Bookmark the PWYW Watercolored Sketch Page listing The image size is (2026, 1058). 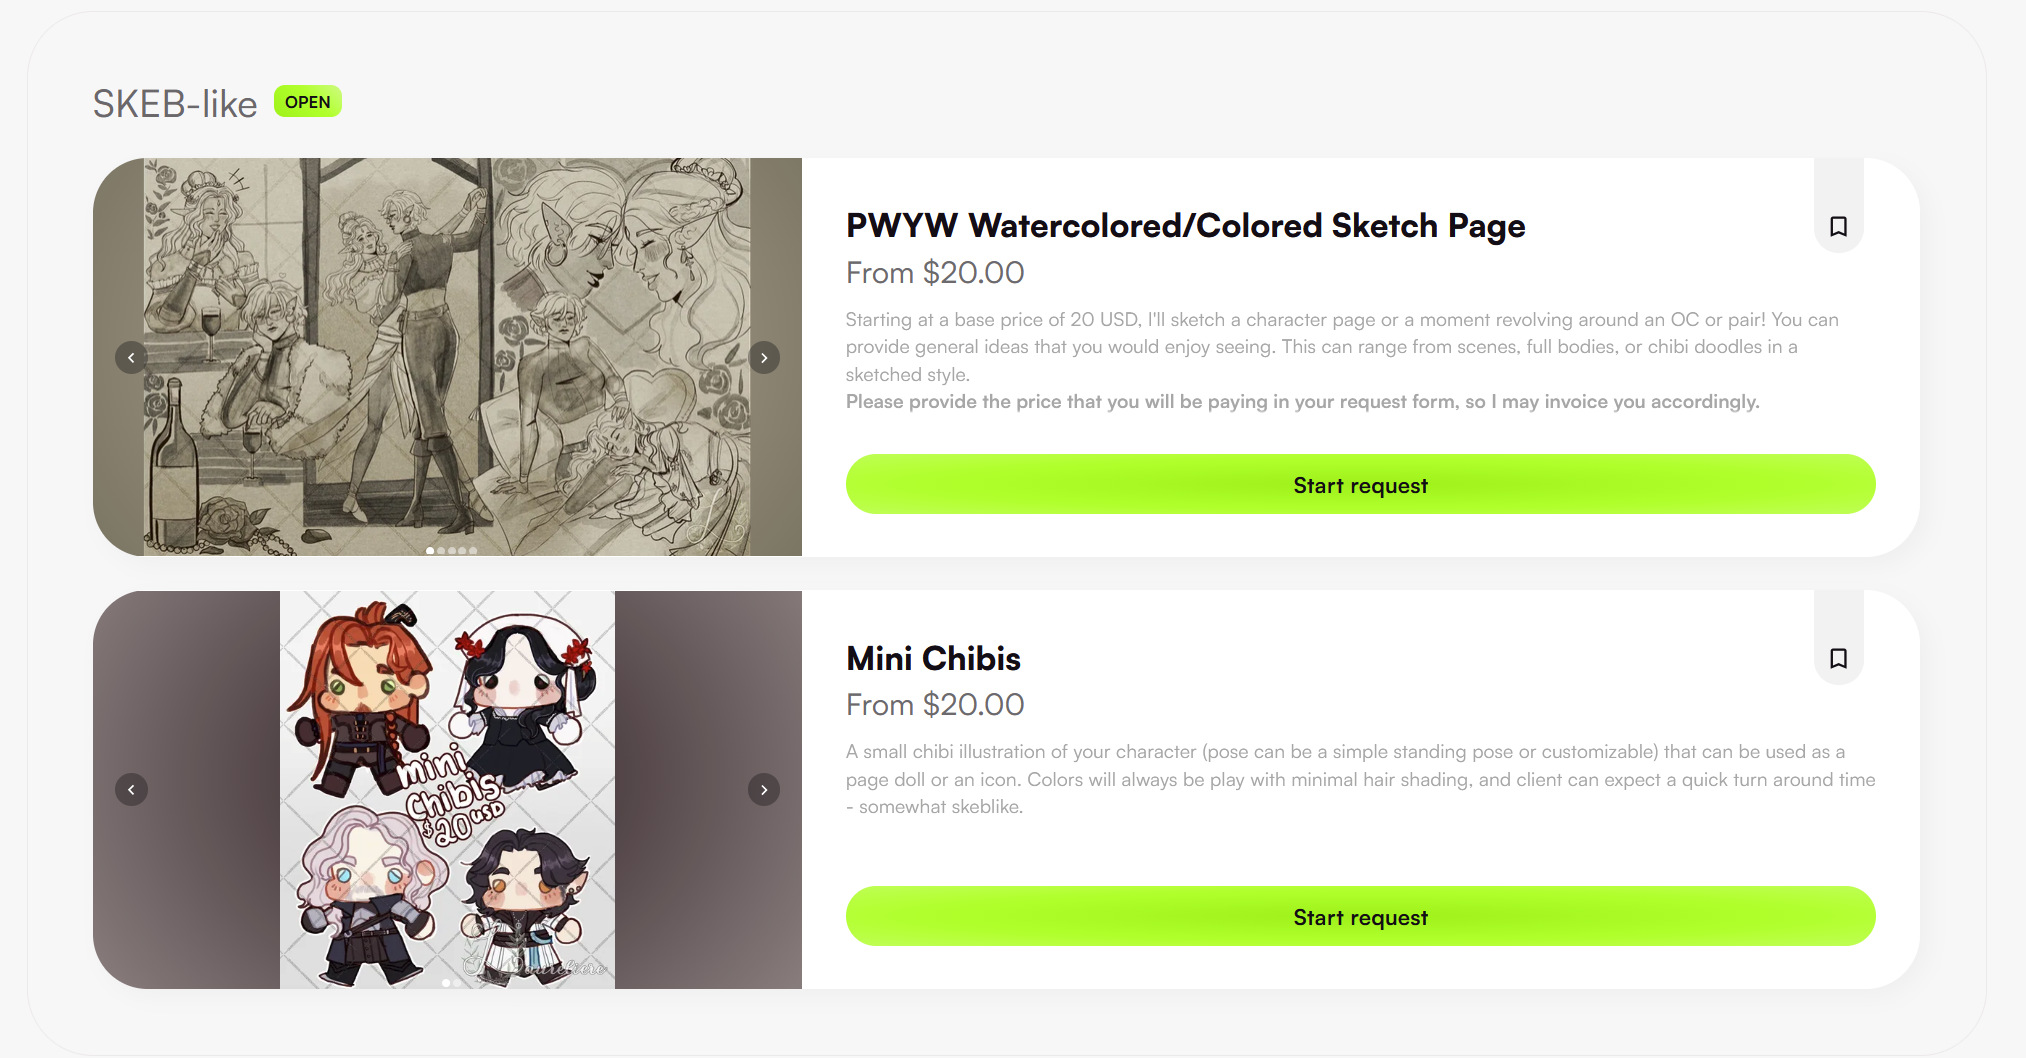tap(1838, 226)
